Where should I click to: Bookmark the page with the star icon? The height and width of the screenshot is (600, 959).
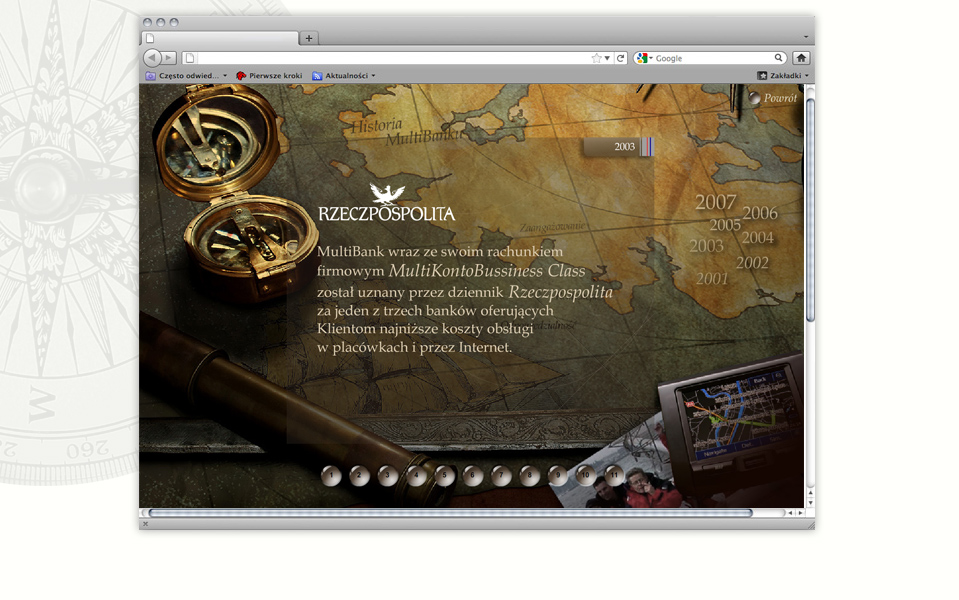click(597, 58)
